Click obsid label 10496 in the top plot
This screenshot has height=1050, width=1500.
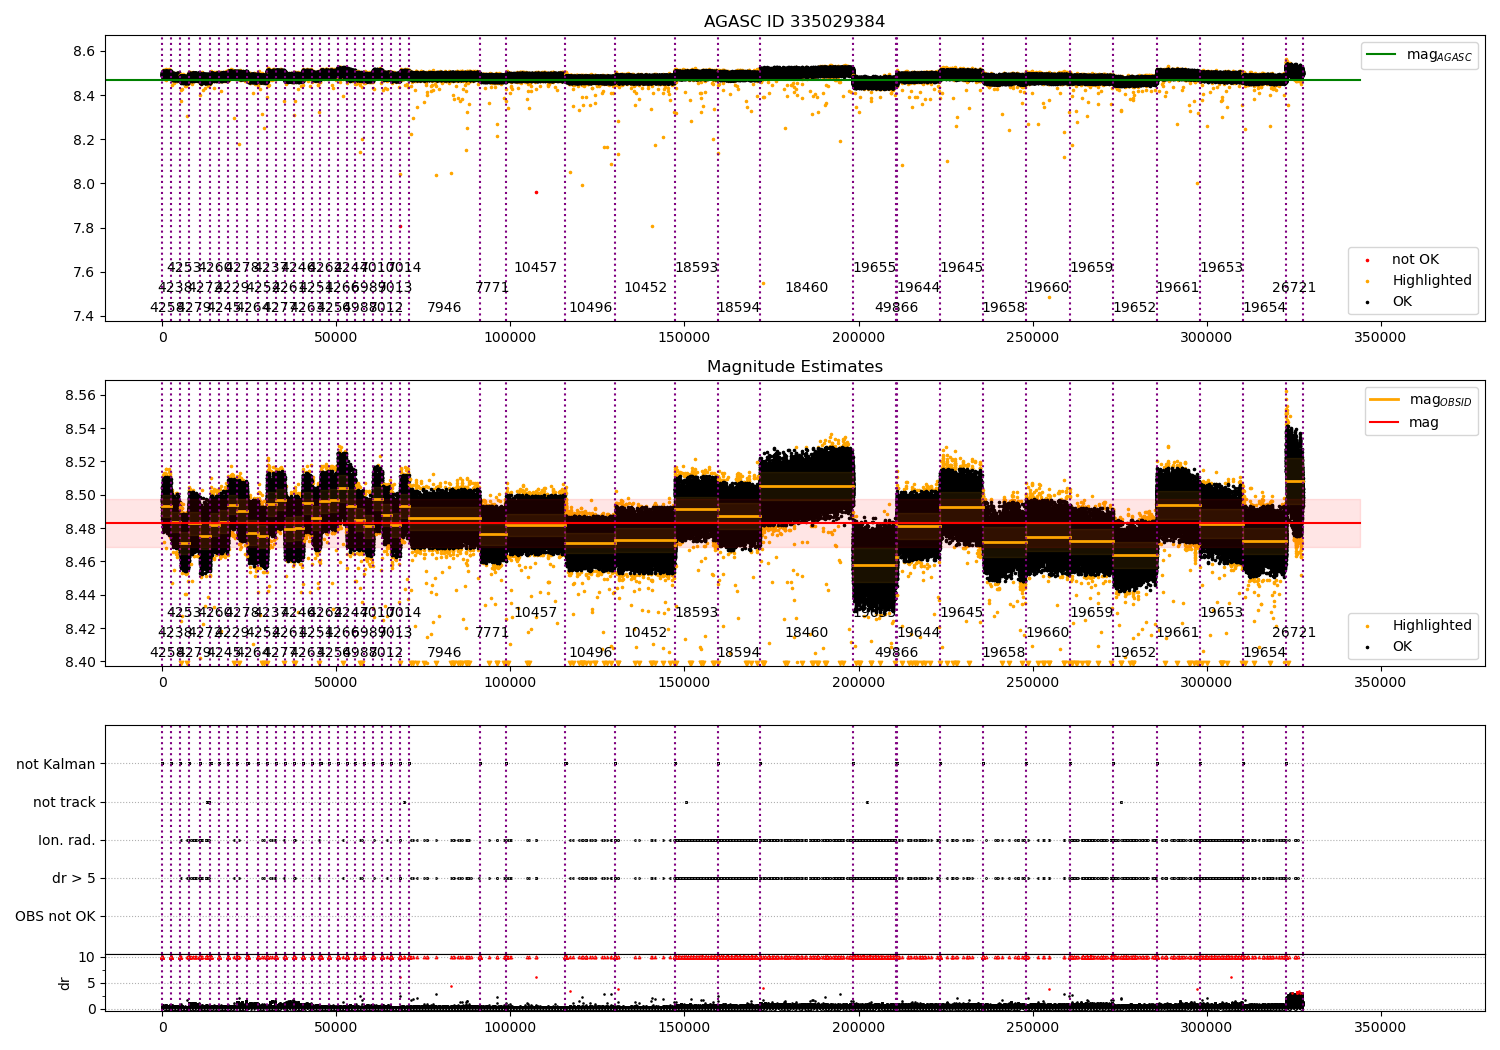click(x=590, y=307)
